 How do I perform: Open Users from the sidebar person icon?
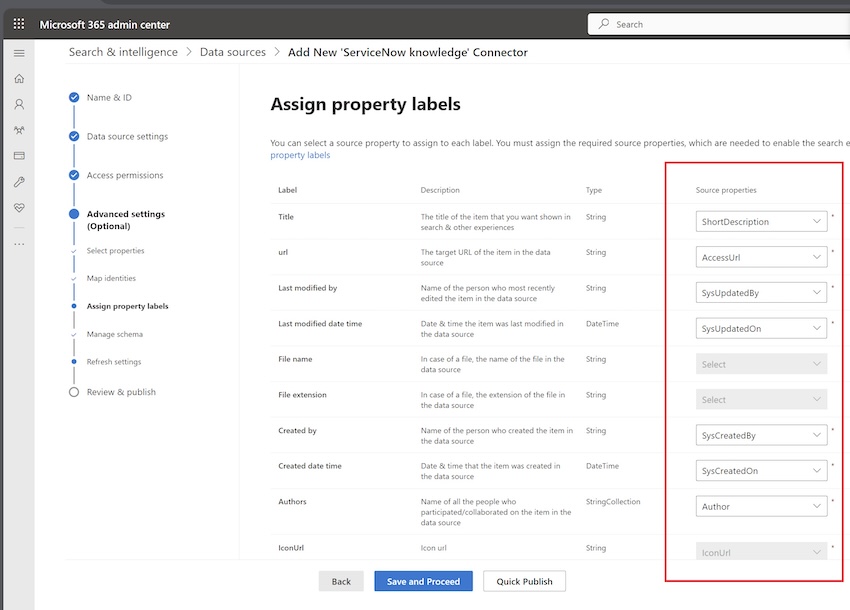pyautogui.click(x=17, y=105)
